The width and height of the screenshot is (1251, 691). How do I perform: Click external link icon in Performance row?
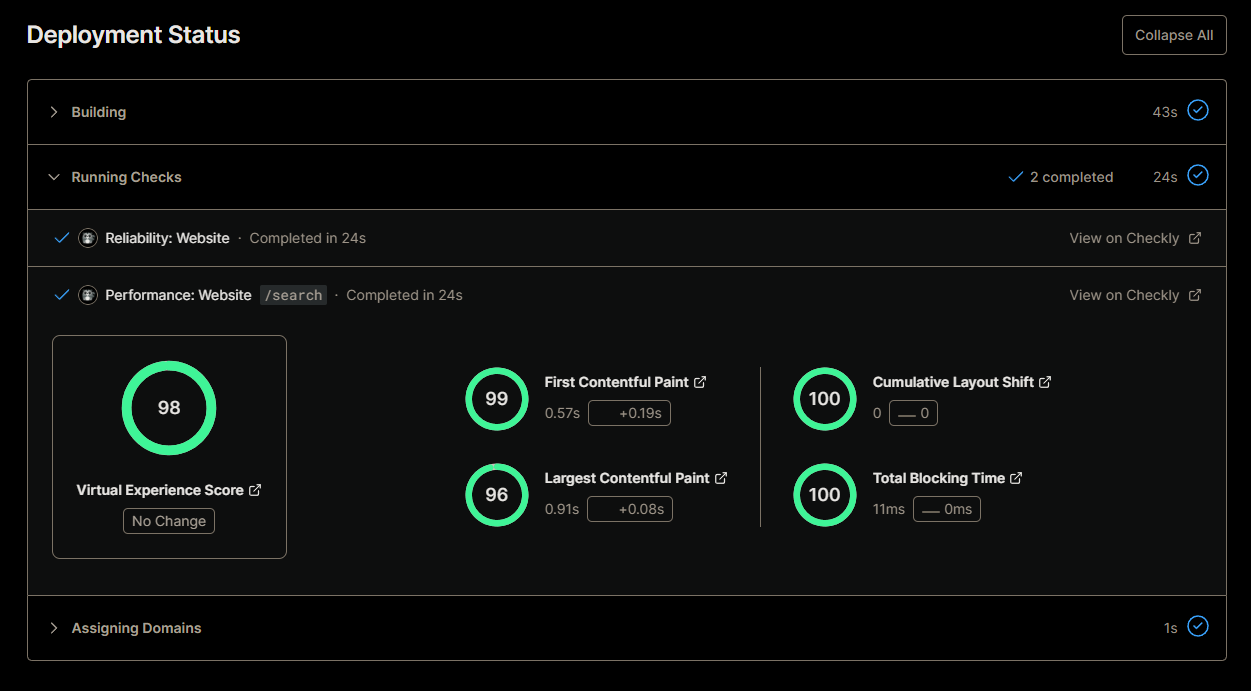tap(1195, 295)
